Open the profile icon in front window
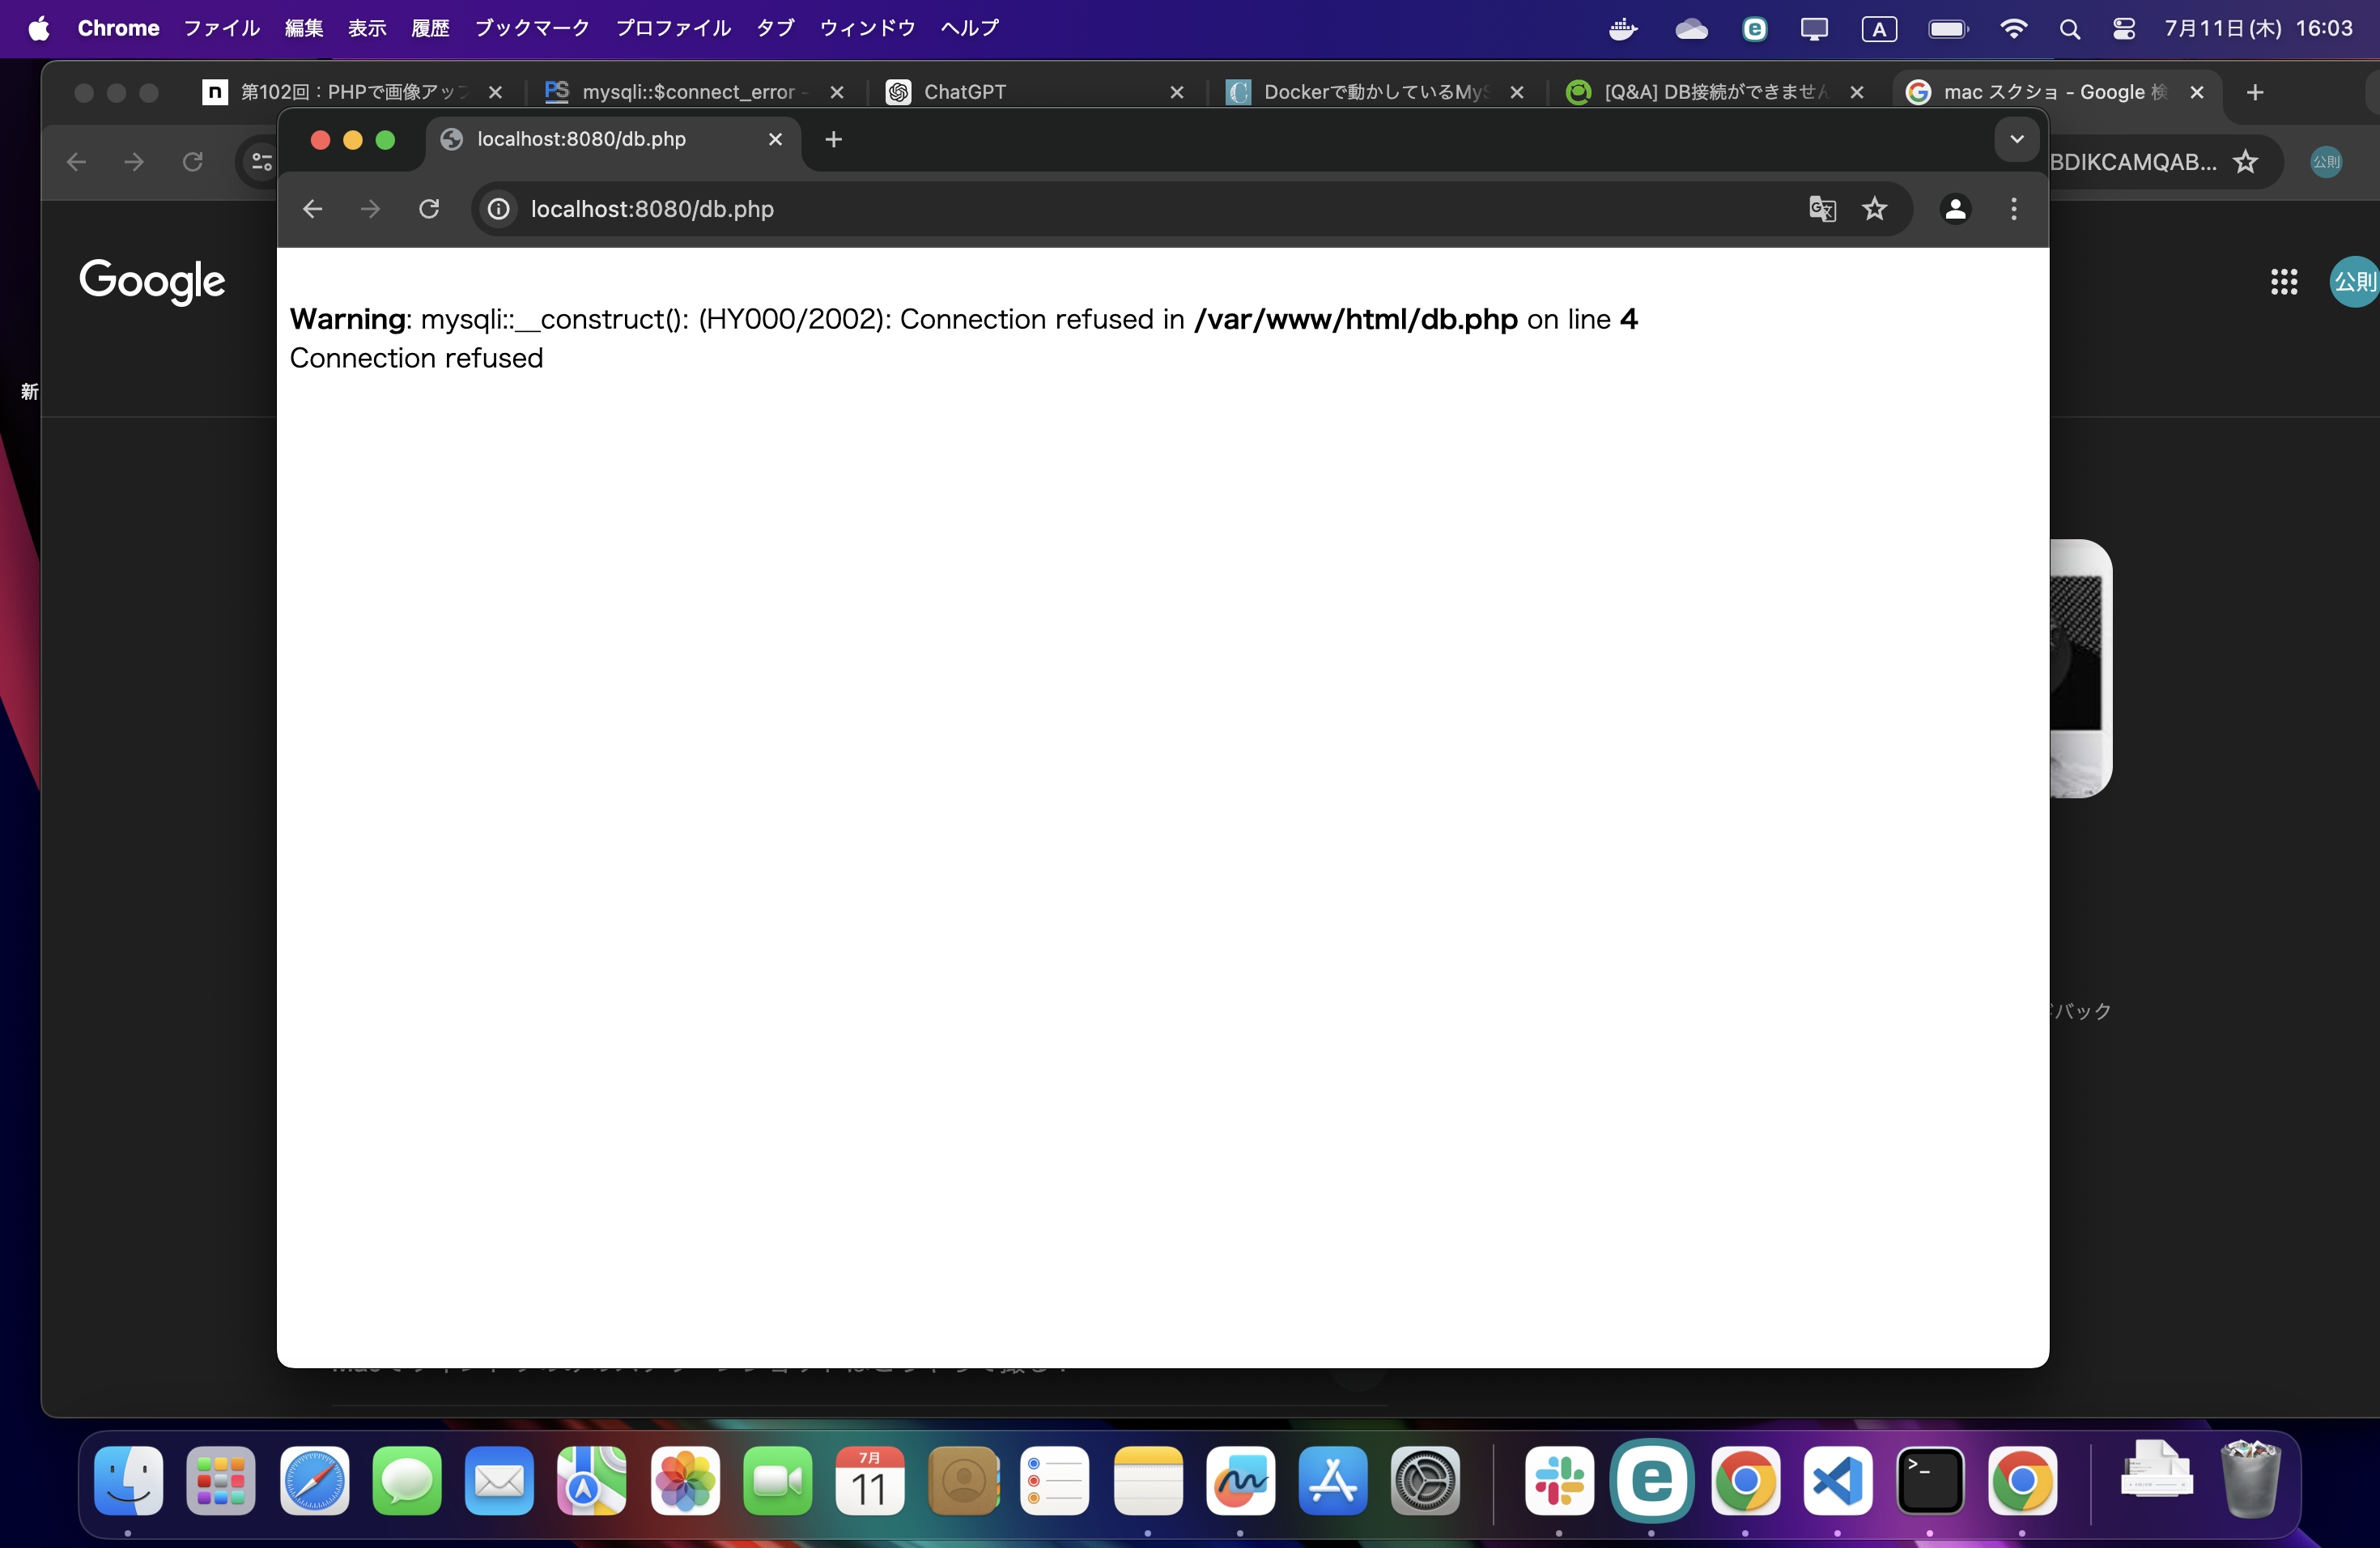2380x1548 pixels. [x=1955, y=209]
